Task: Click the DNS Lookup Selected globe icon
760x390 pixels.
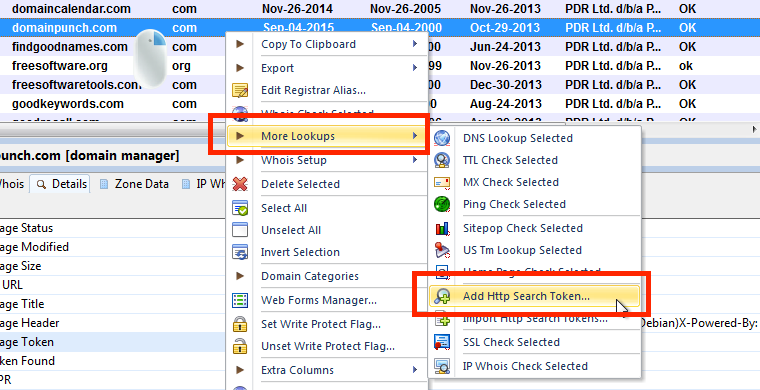Action: pyautogui.click(x=442, y=139)
